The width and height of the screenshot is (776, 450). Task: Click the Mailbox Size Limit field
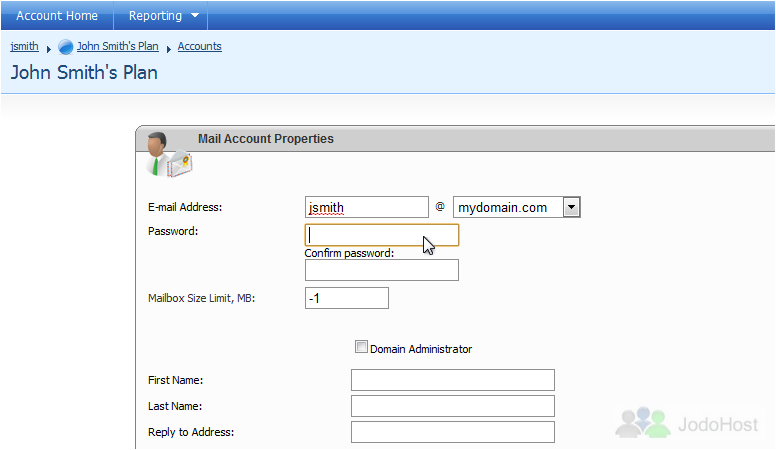(x=346, y=298)
